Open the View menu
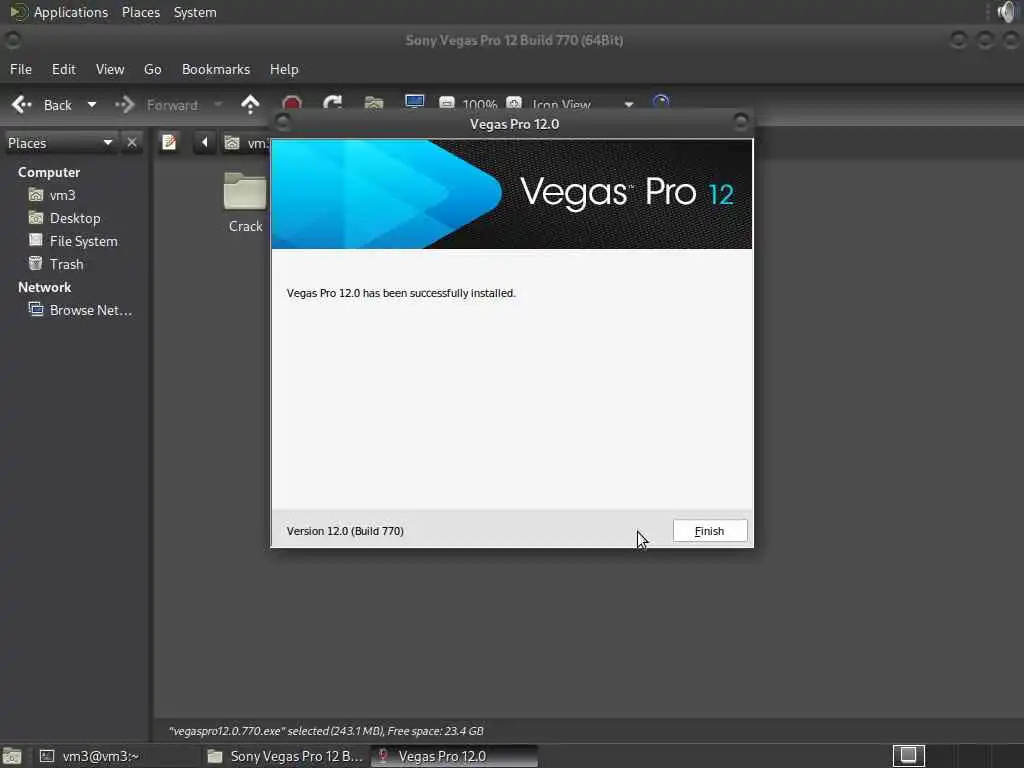Screen dimensions: 1024x768 110,69
